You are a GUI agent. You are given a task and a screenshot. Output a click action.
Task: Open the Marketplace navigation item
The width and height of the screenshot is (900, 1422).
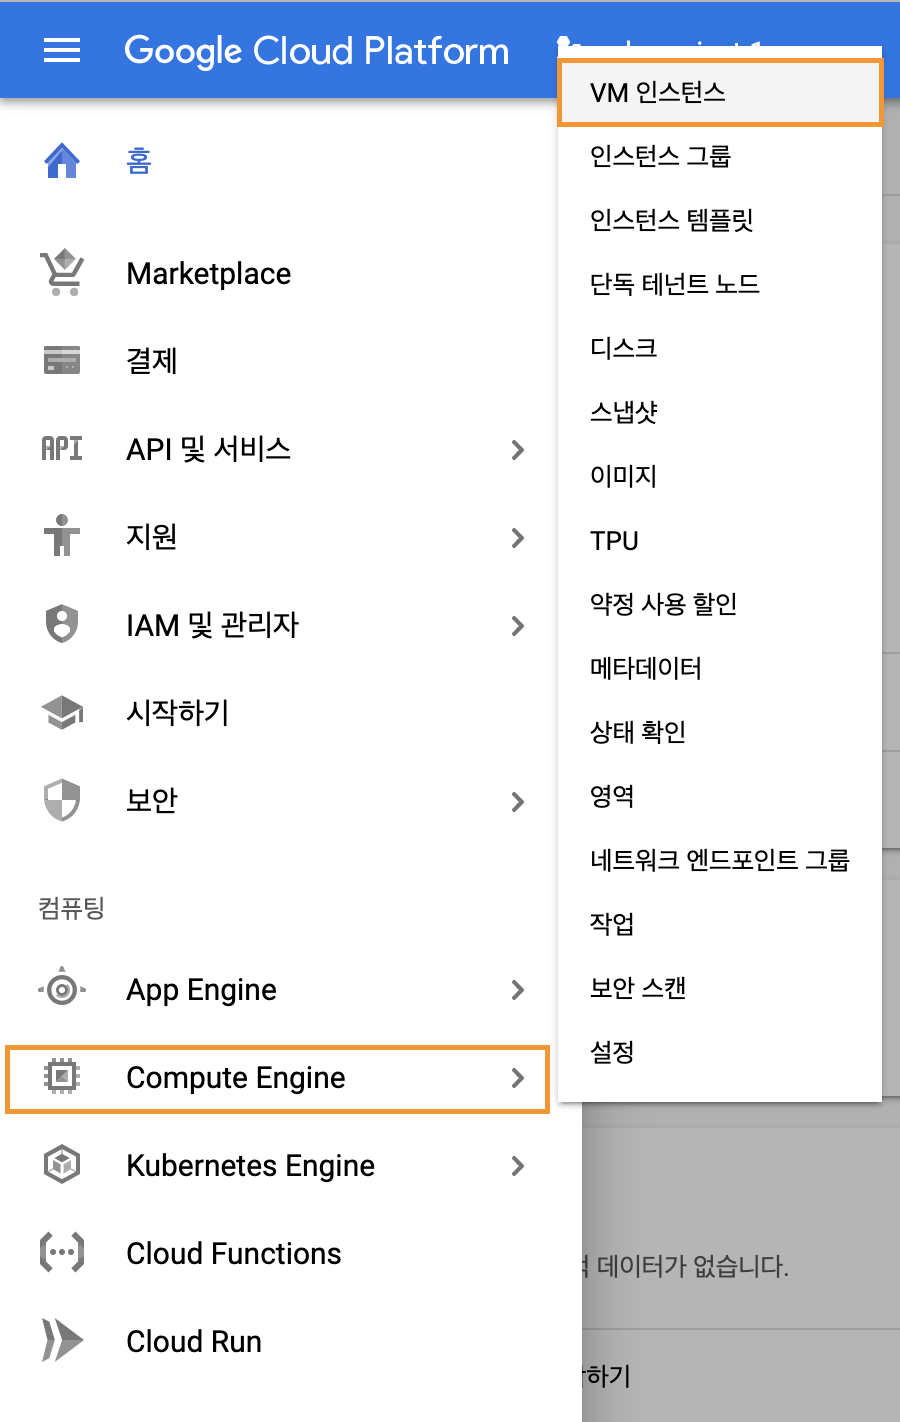click(x=209, y=273)
